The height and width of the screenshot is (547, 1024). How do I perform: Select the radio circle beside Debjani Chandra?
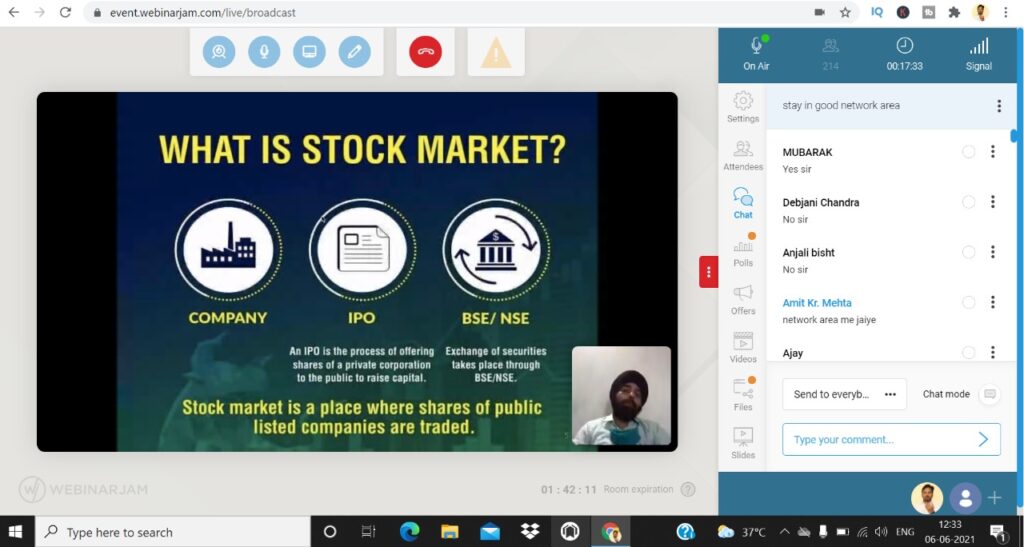(x=968, y=202)
